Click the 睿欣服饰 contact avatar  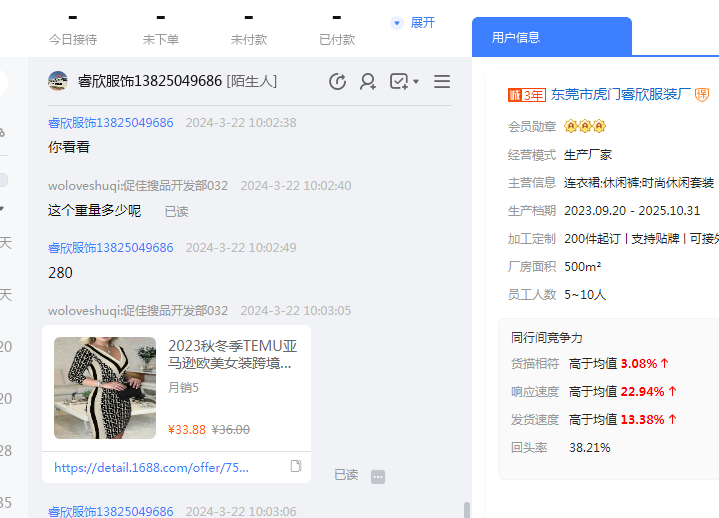tap(58, 81)
